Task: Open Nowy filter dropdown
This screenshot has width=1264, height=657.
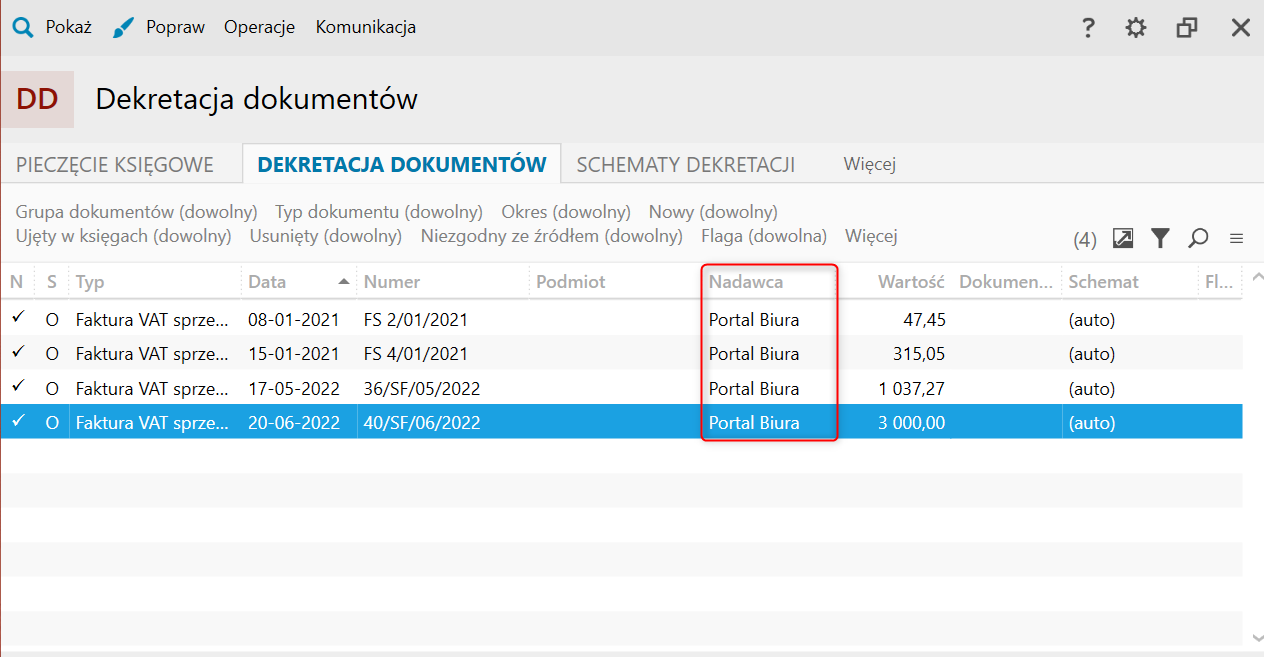Action: click(x=713, y=212)
